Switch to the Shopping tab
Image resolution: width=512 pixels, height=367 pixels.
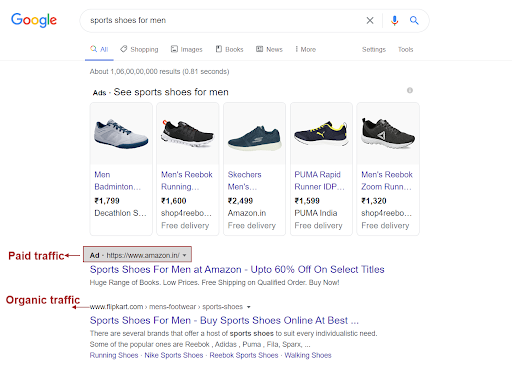139,49
